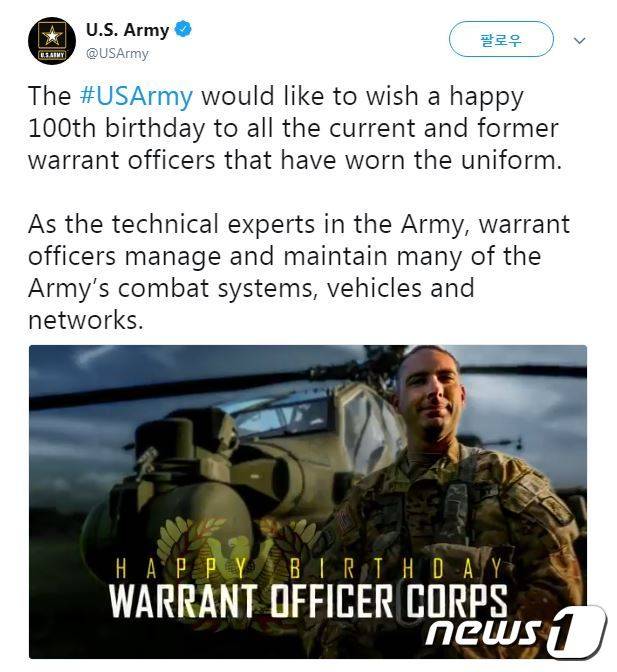Click the 'technical experts' tweet paragraph
Screen dimensions: 617x672
pyautogui.click(x=299, y=272)
